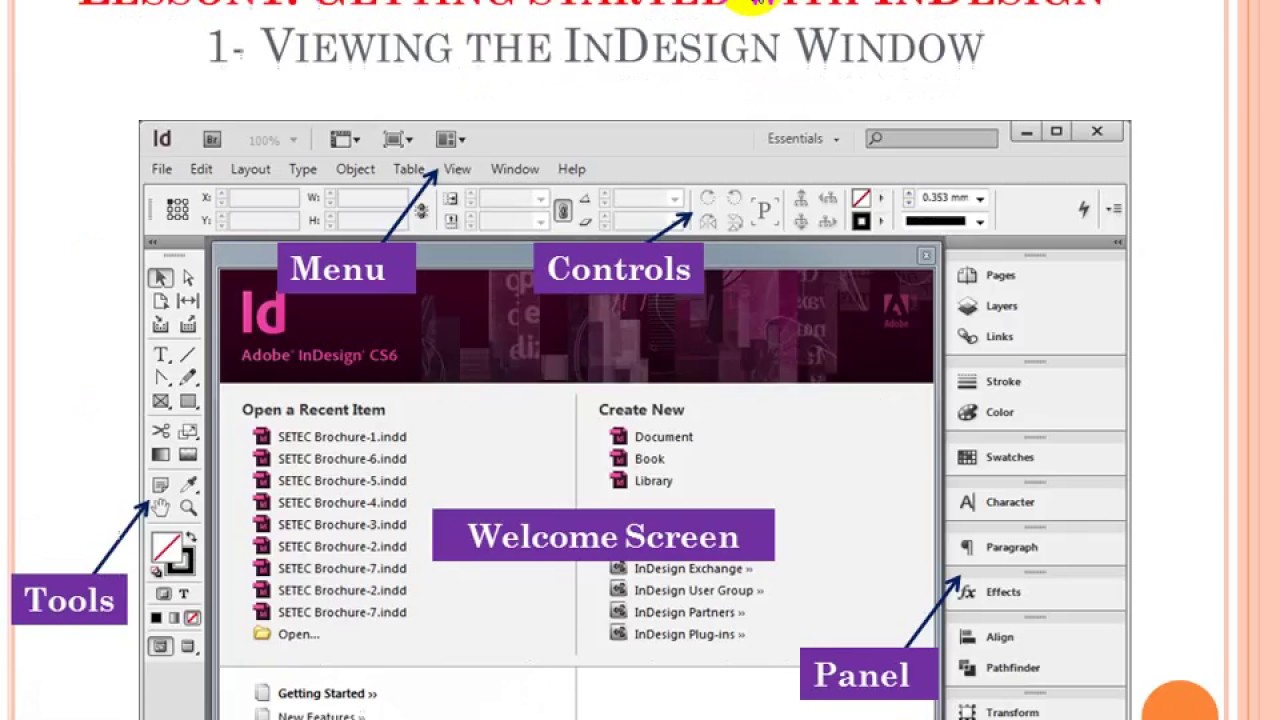Toggle constrain proportions chain icon
The height and width of the screenshot is (720, 1280).
click(x=563, y=210)
